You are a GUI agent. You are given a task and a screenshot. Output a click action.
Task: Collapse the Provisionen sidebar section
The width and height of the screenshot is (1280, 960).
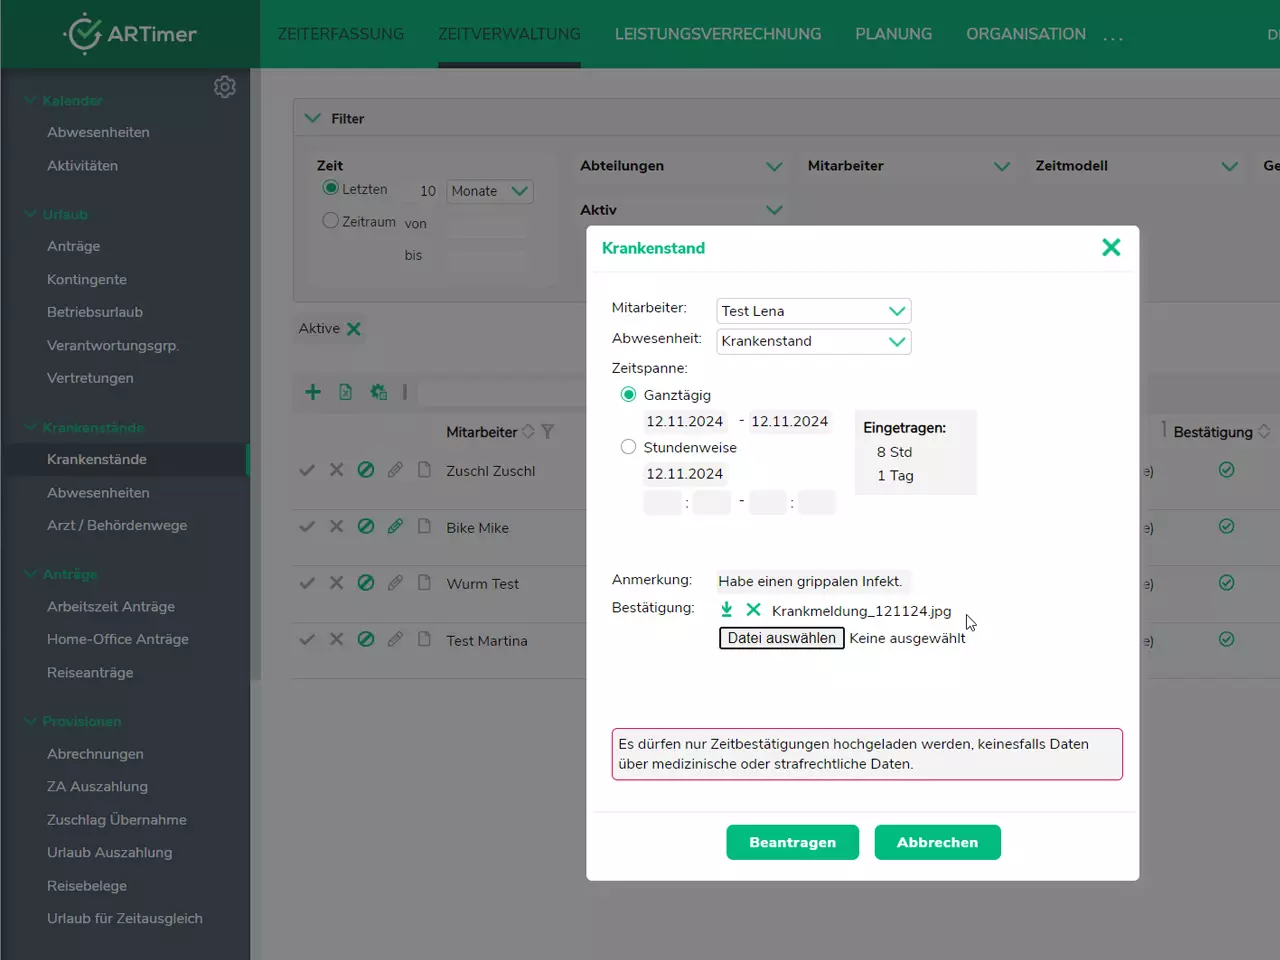(x=30, y=721)
